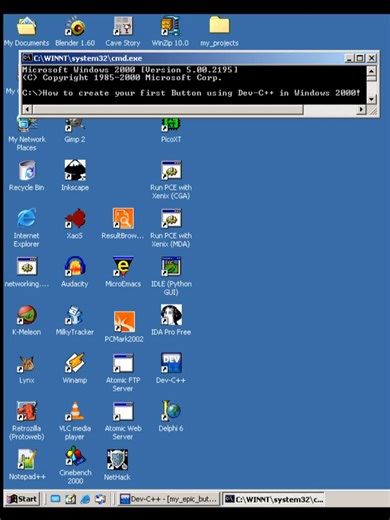This screenshot has height=520, width=390.
Task: Open MilkyTracker shortcut
Action: click(75, 320)
